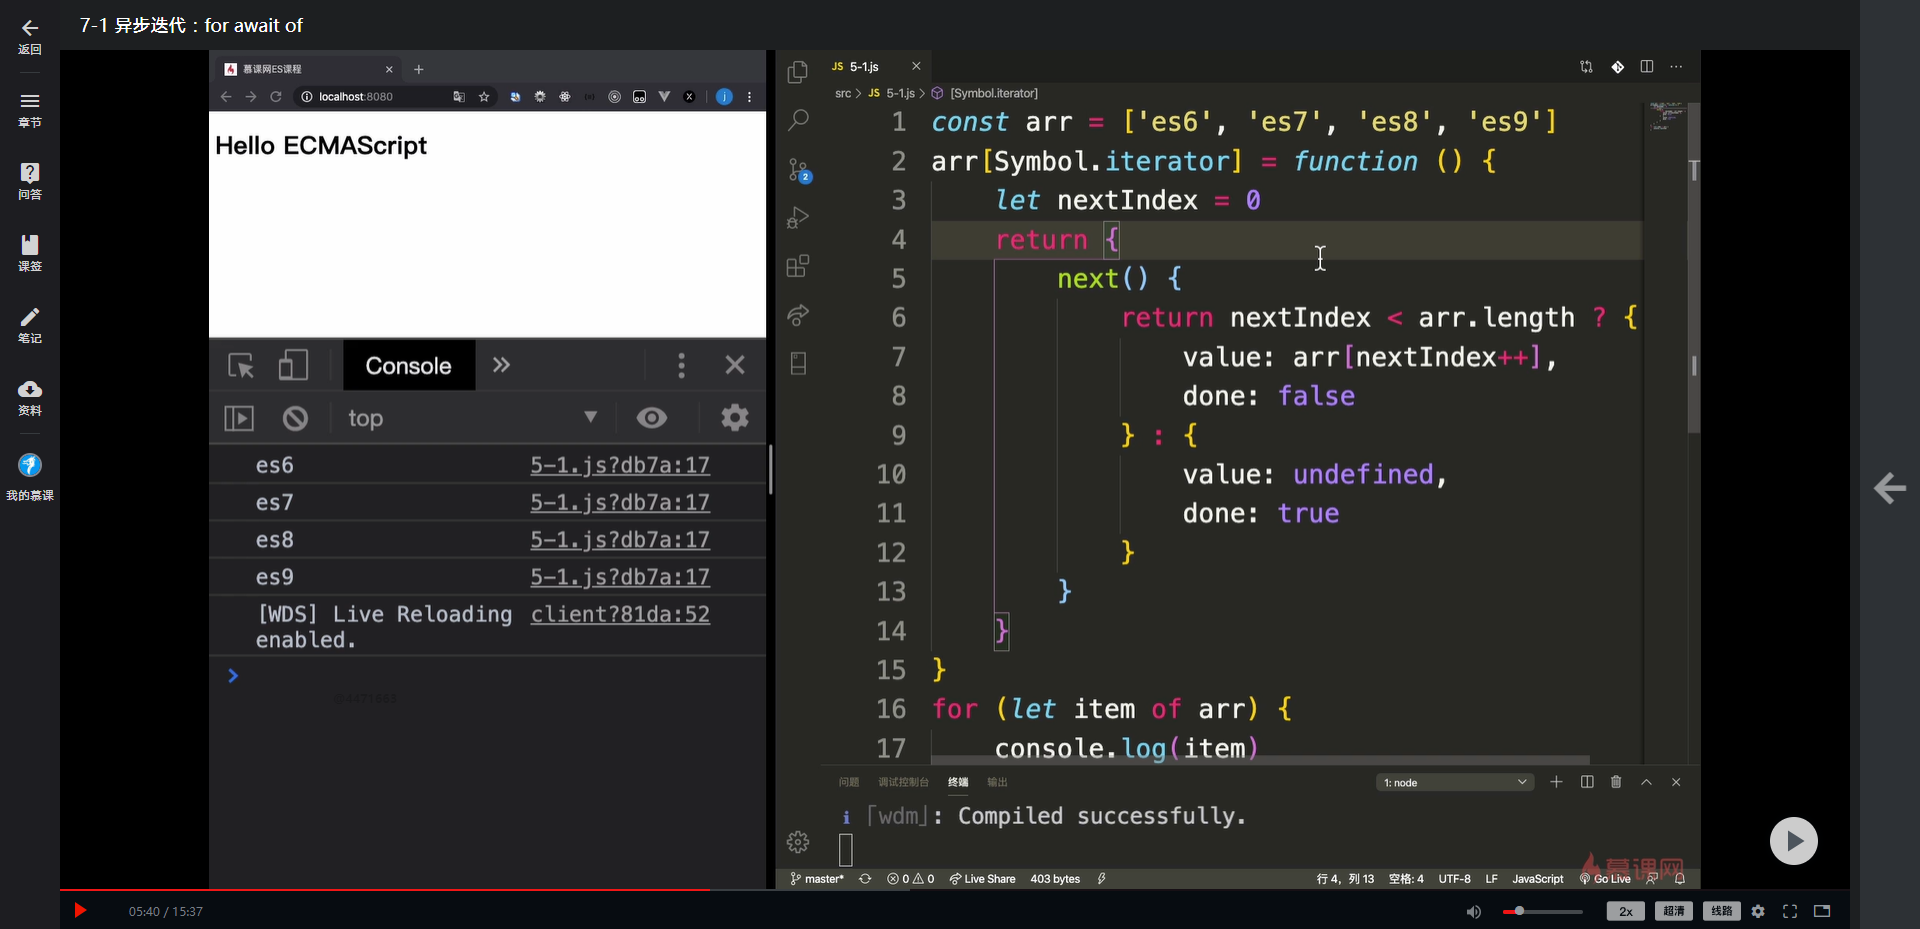Click master* branch in status bar
The image size is (1920, 929).
pos(817,879)
